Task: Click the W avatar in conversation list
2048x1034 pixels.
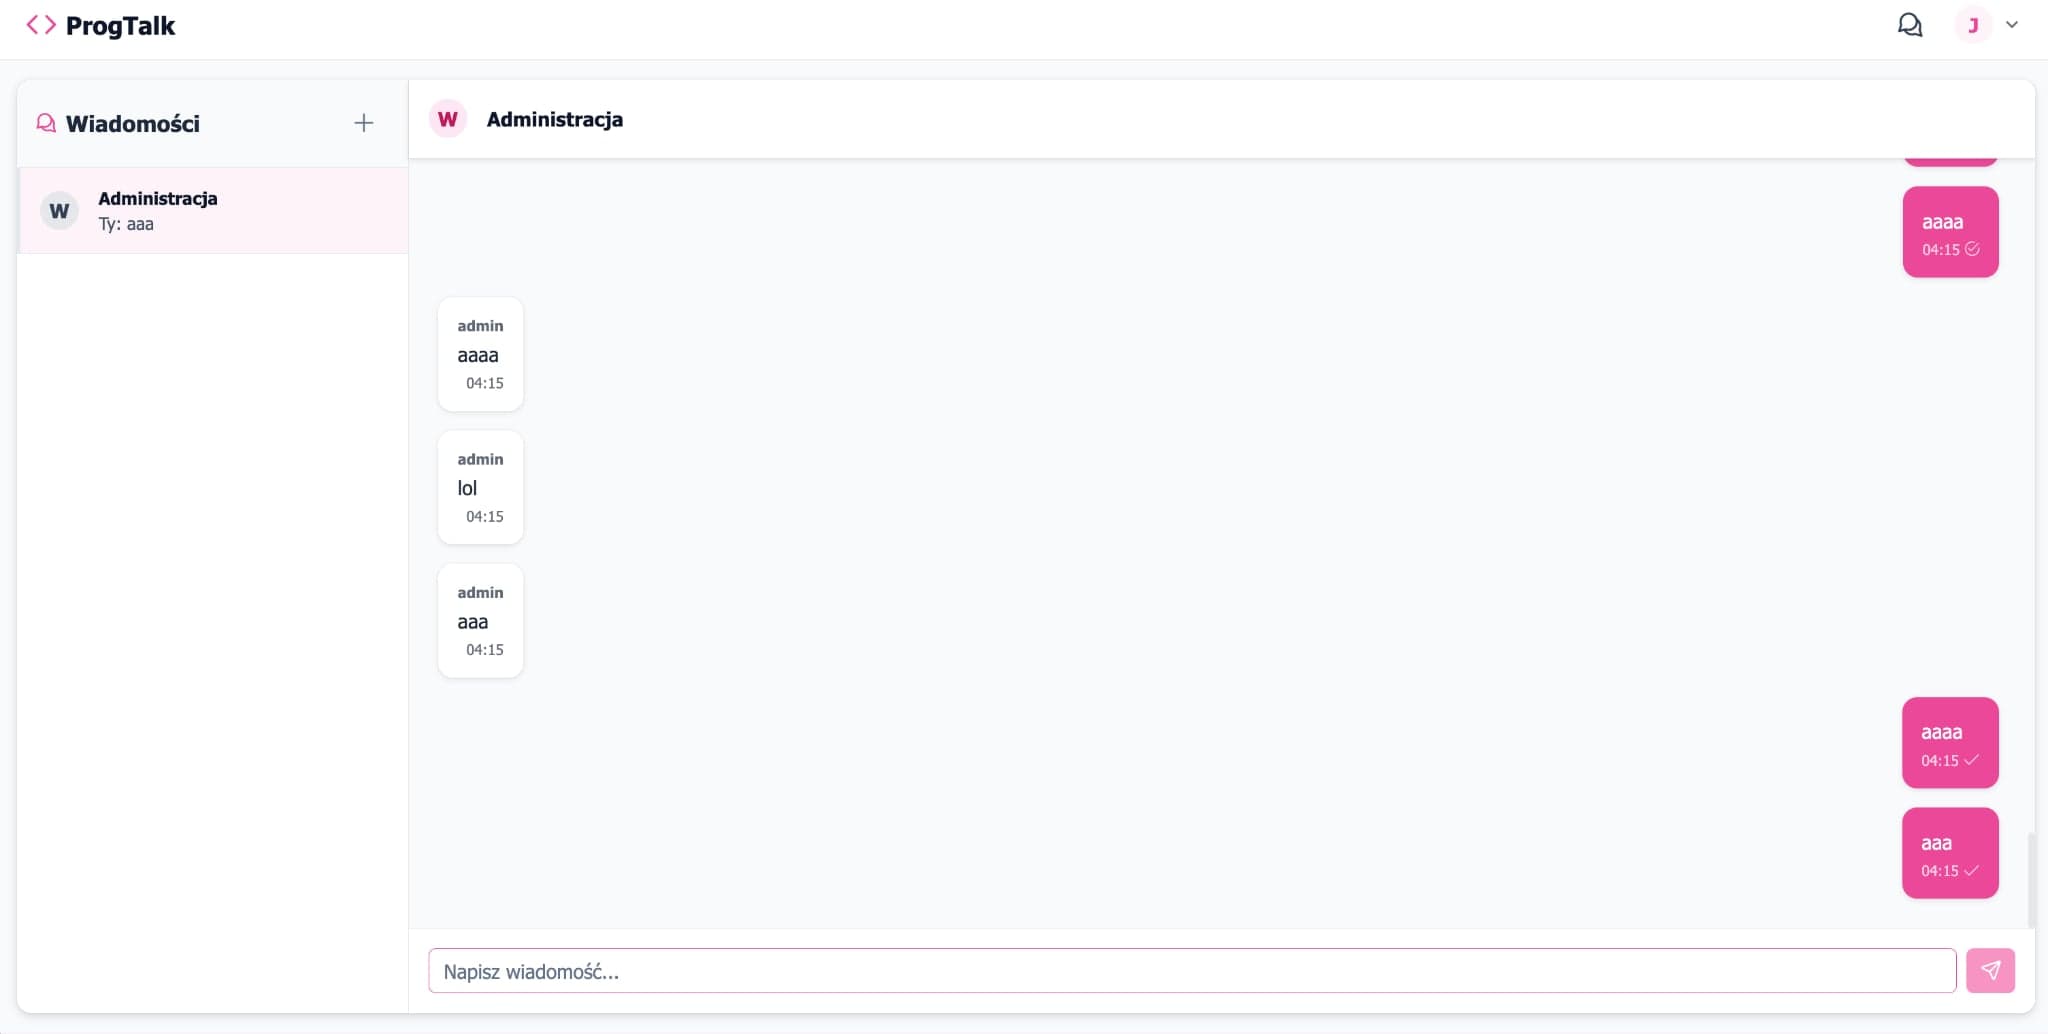Action: (59, 210)
